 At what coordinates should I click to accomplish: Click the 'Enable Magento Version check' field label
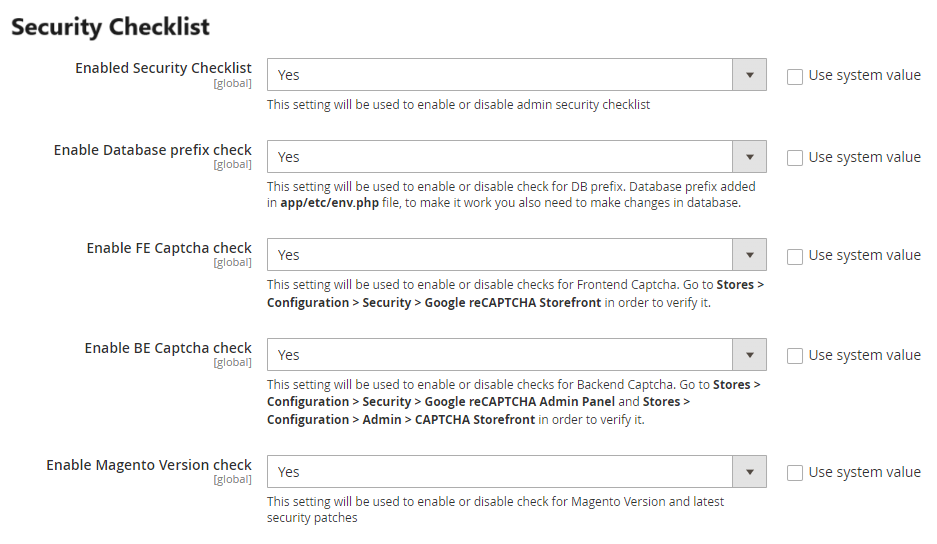pyautogui.click(x=149, y=465)
